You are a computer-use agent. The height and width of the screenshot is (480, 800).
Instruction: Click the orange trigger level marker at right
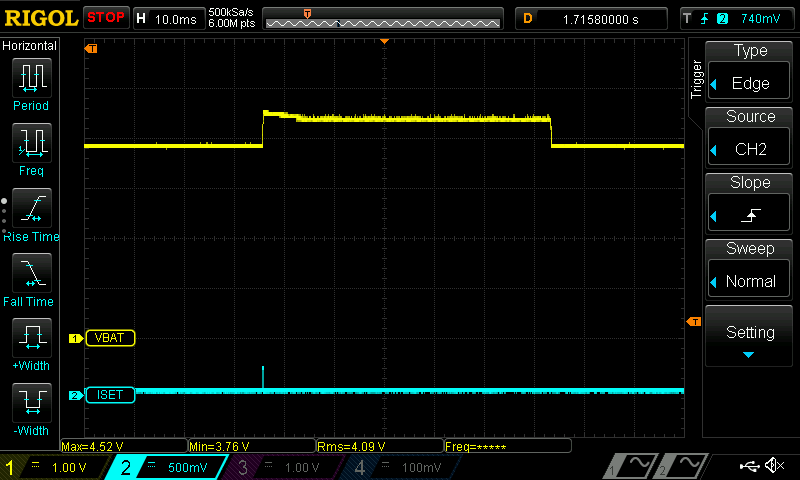(x=694, y=321)
